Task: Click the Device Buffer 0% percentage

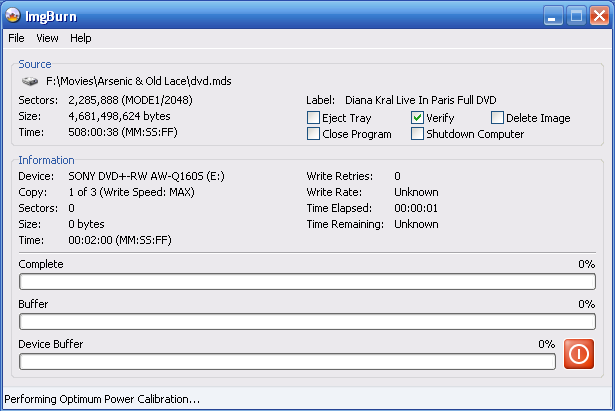Action: [547, 344]
